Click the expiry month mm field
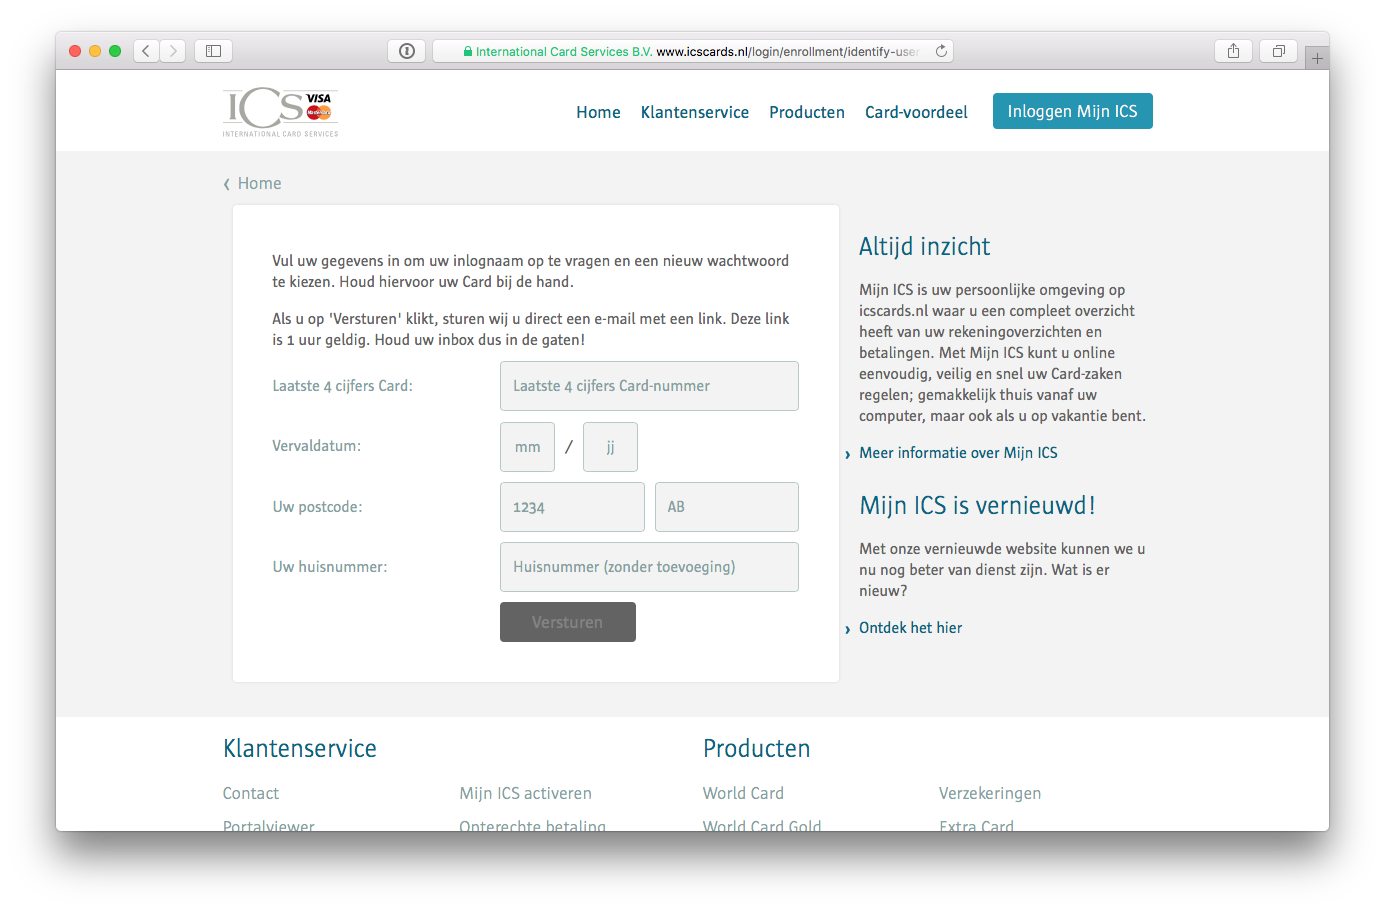Image resolution: width=1385 pixels, height=911 pixels. pyautogui.click(x=527, y=447)
